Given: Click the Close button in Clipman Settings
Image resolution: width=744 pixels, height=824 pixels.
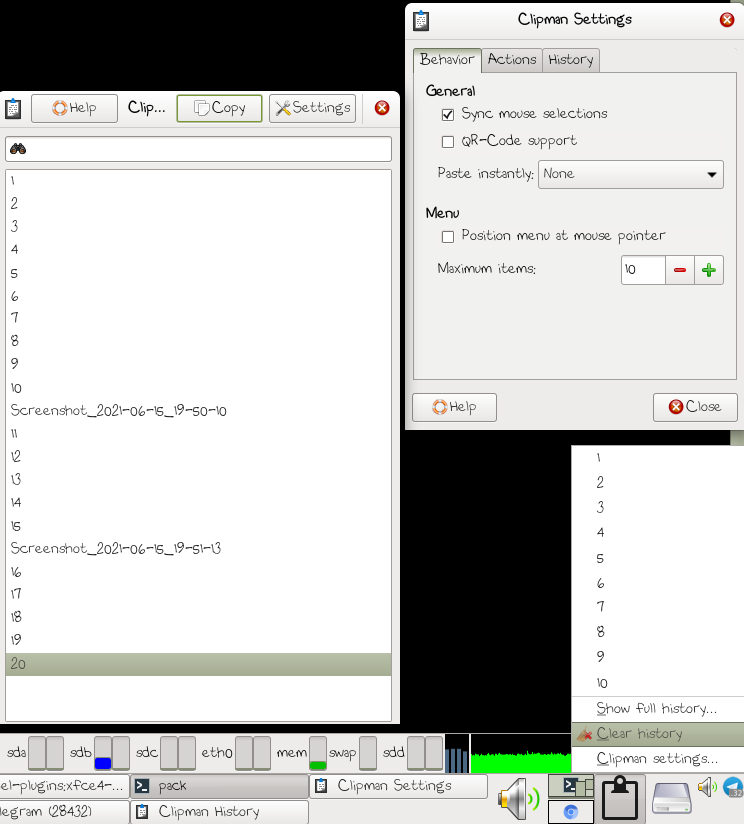Looking at the screenshot, I should (x=695, y=407).
